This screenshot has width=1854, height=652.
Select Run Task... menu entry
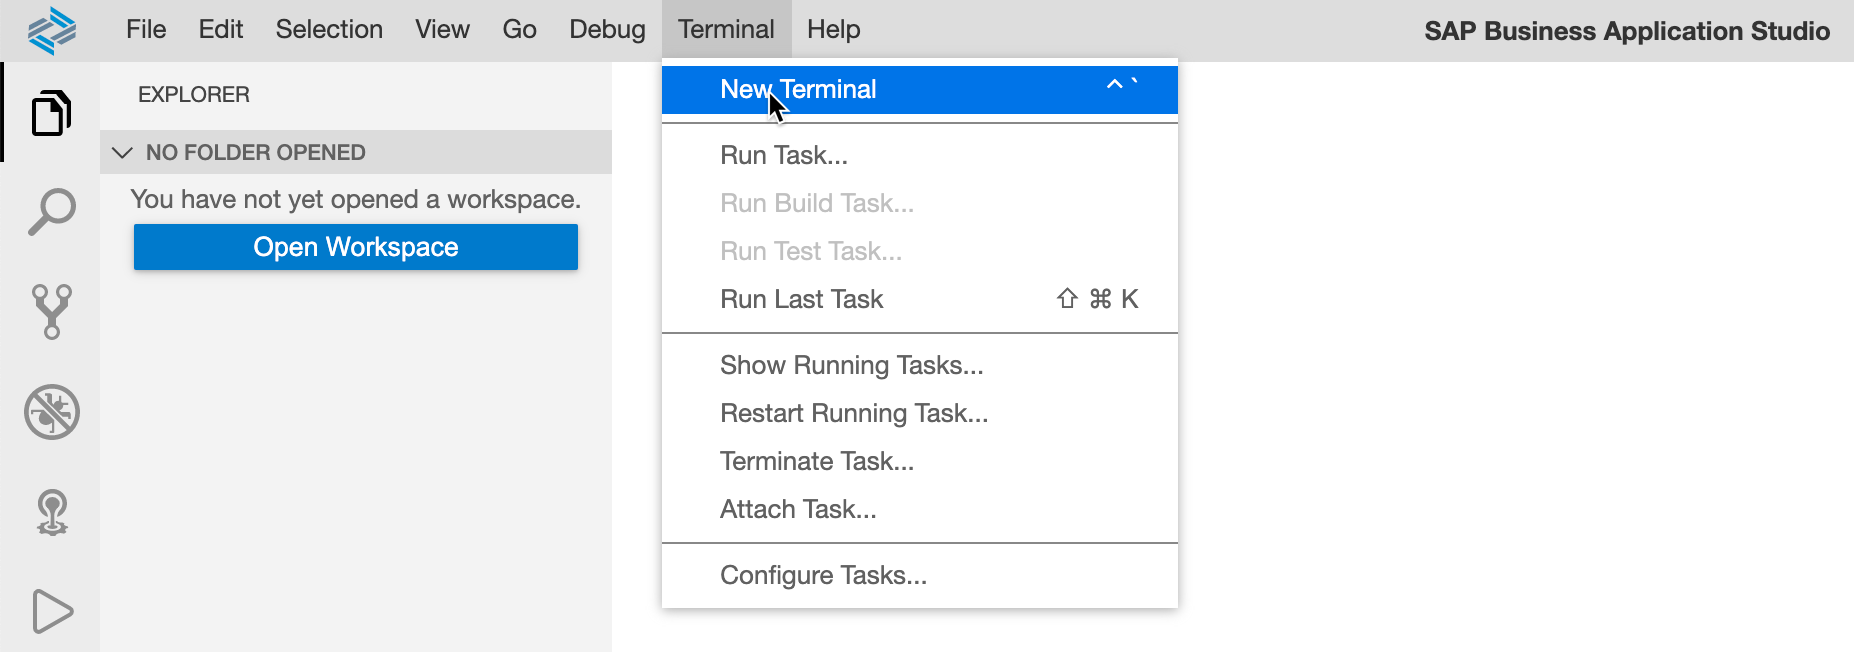pyautogui.click(x=920, y=156)
